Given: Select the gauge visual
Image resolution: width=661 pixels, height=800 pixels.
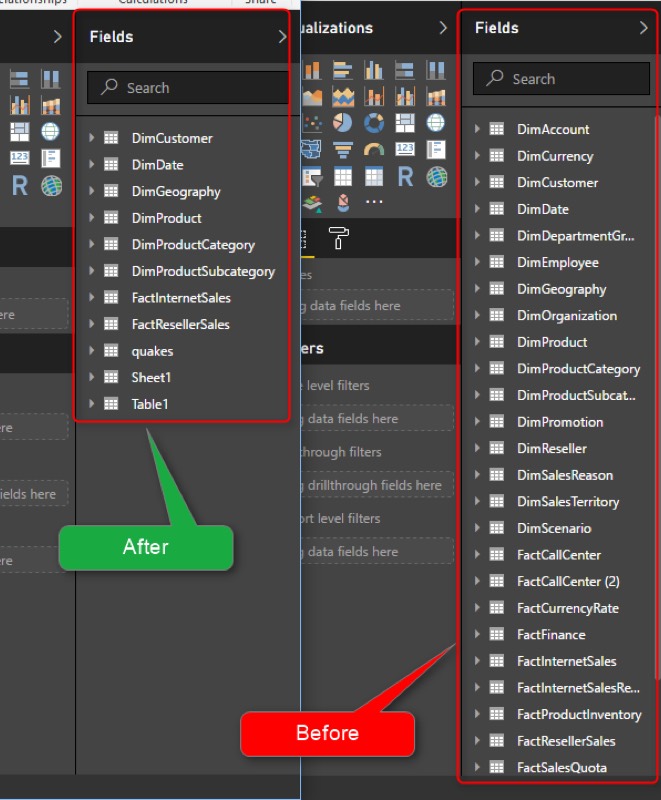Looking at the screenshot, I should click(x=373, y=149).
